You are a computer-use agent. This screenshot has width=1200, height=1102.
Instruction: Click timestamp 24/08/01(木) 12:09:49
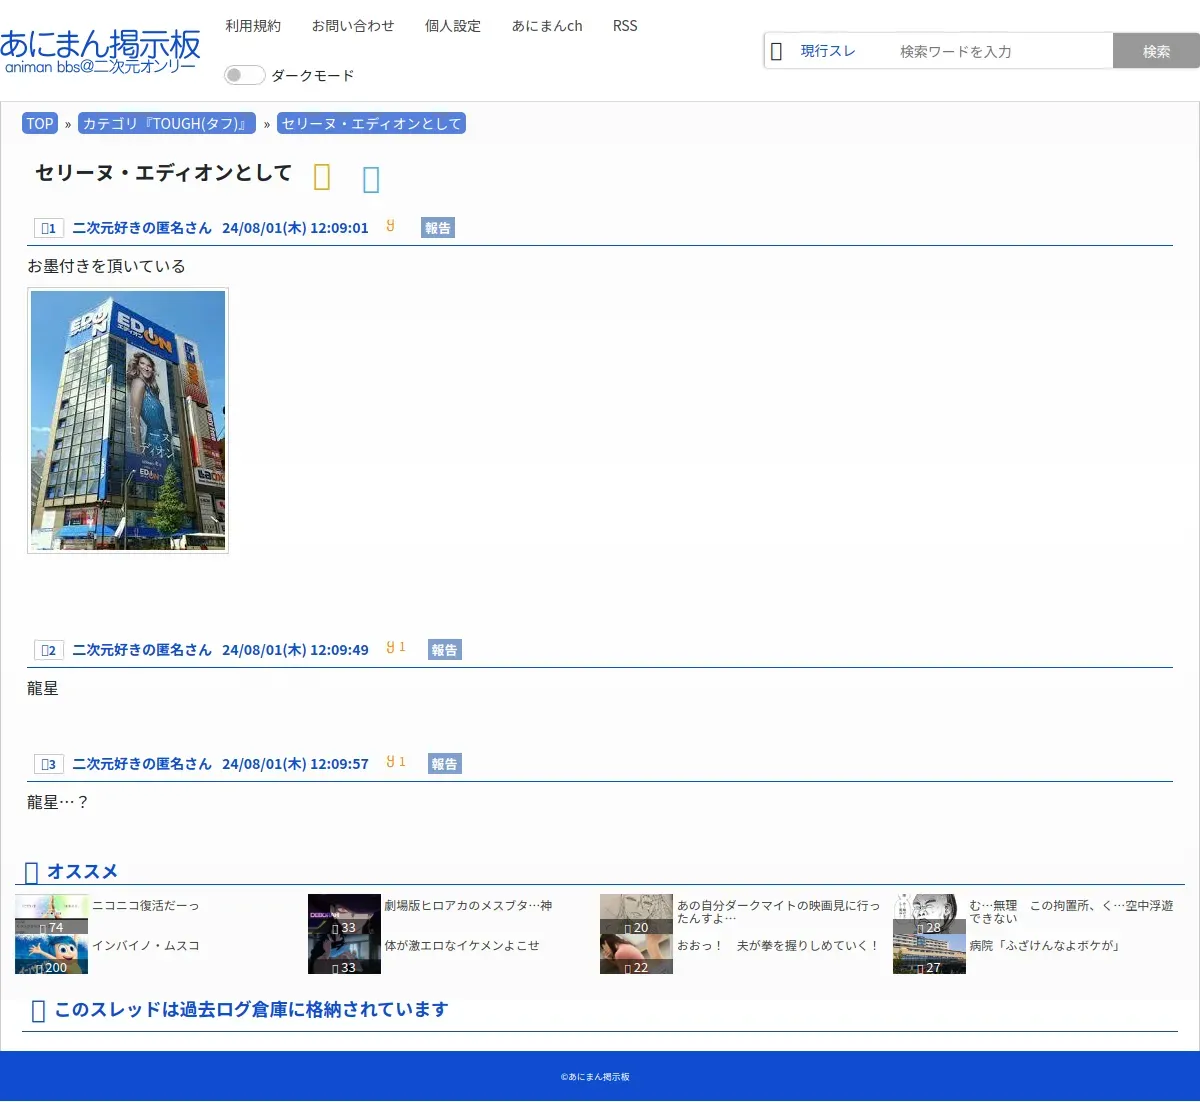coord(295,650)
